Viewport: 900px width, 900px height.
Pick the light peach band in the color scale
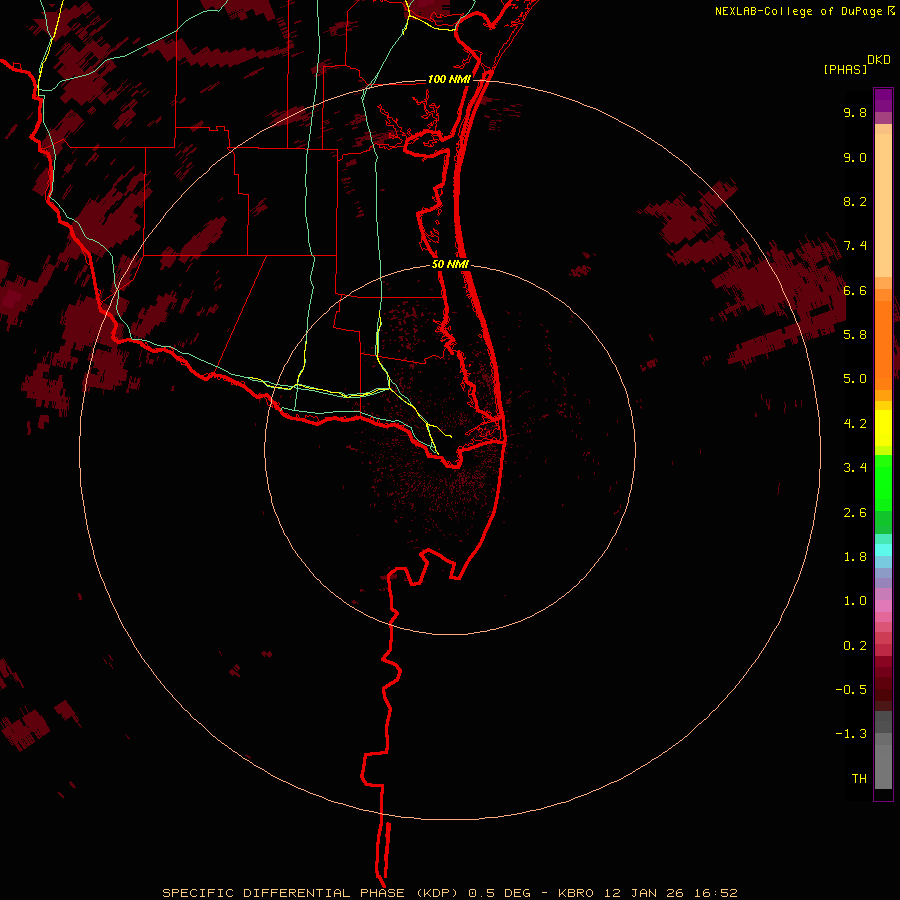click(883, 205)
